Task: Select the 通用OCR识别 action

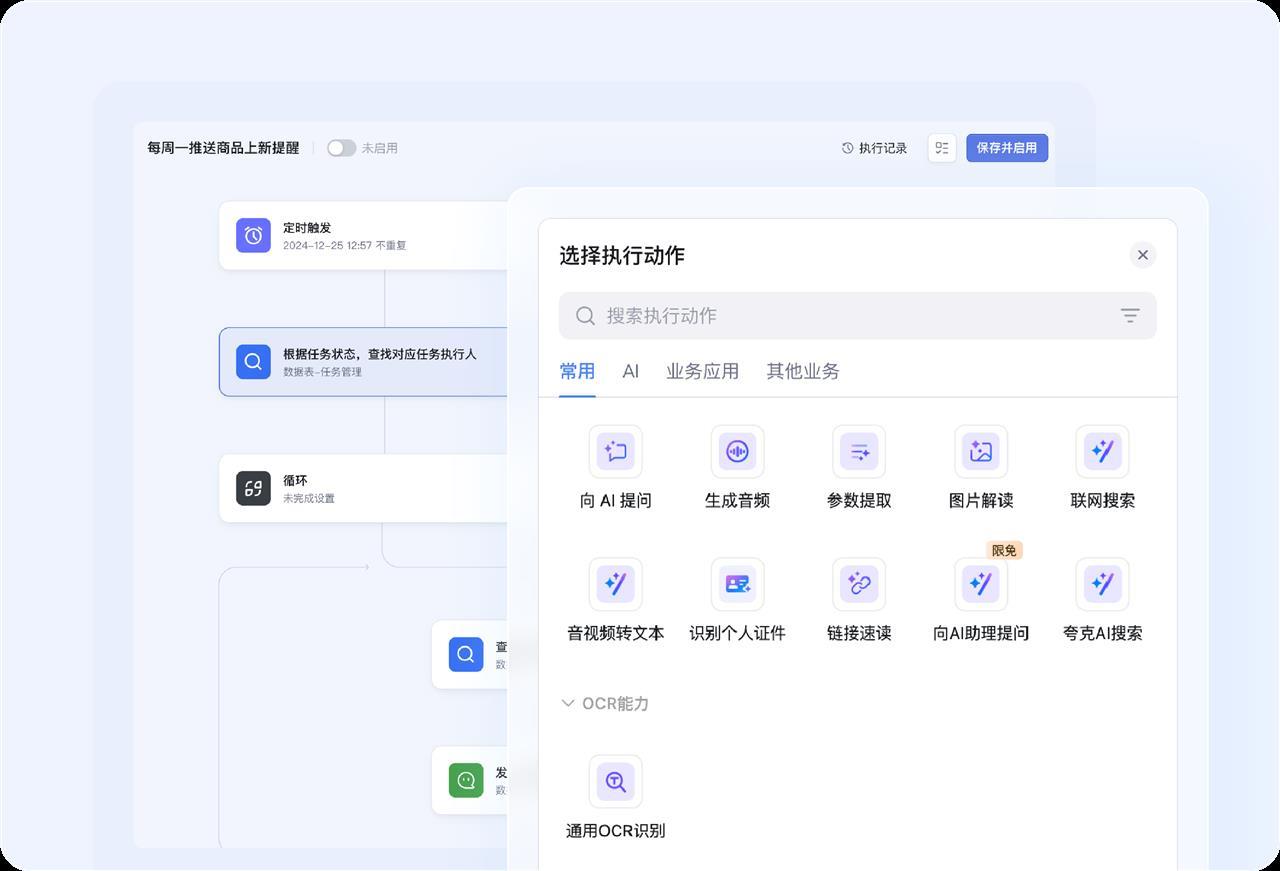Action: point(615,781)
